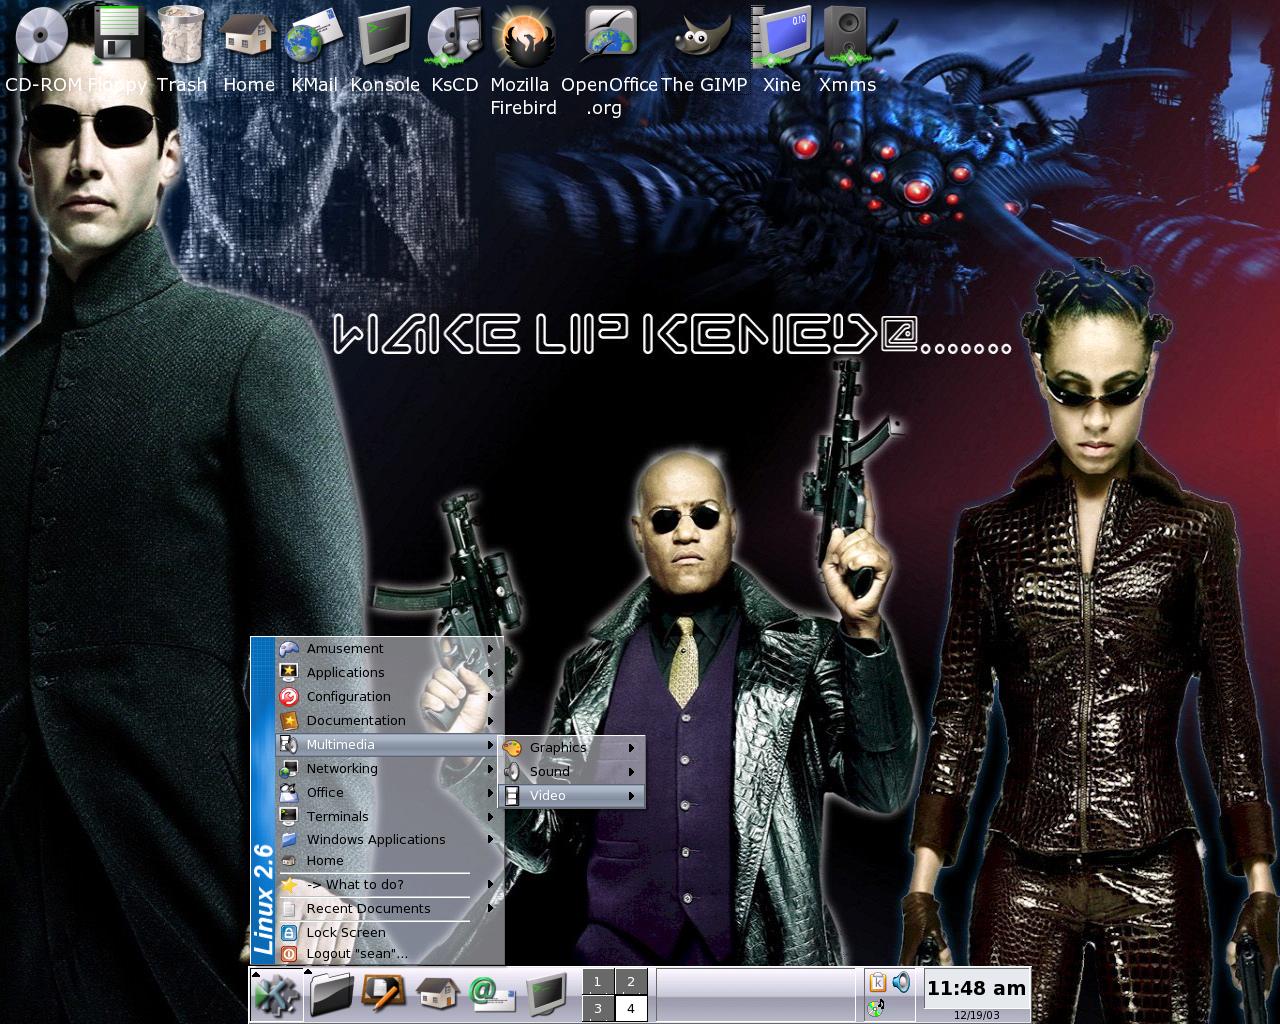Open the terminal monitor icon in panel

tap(546, 994)
